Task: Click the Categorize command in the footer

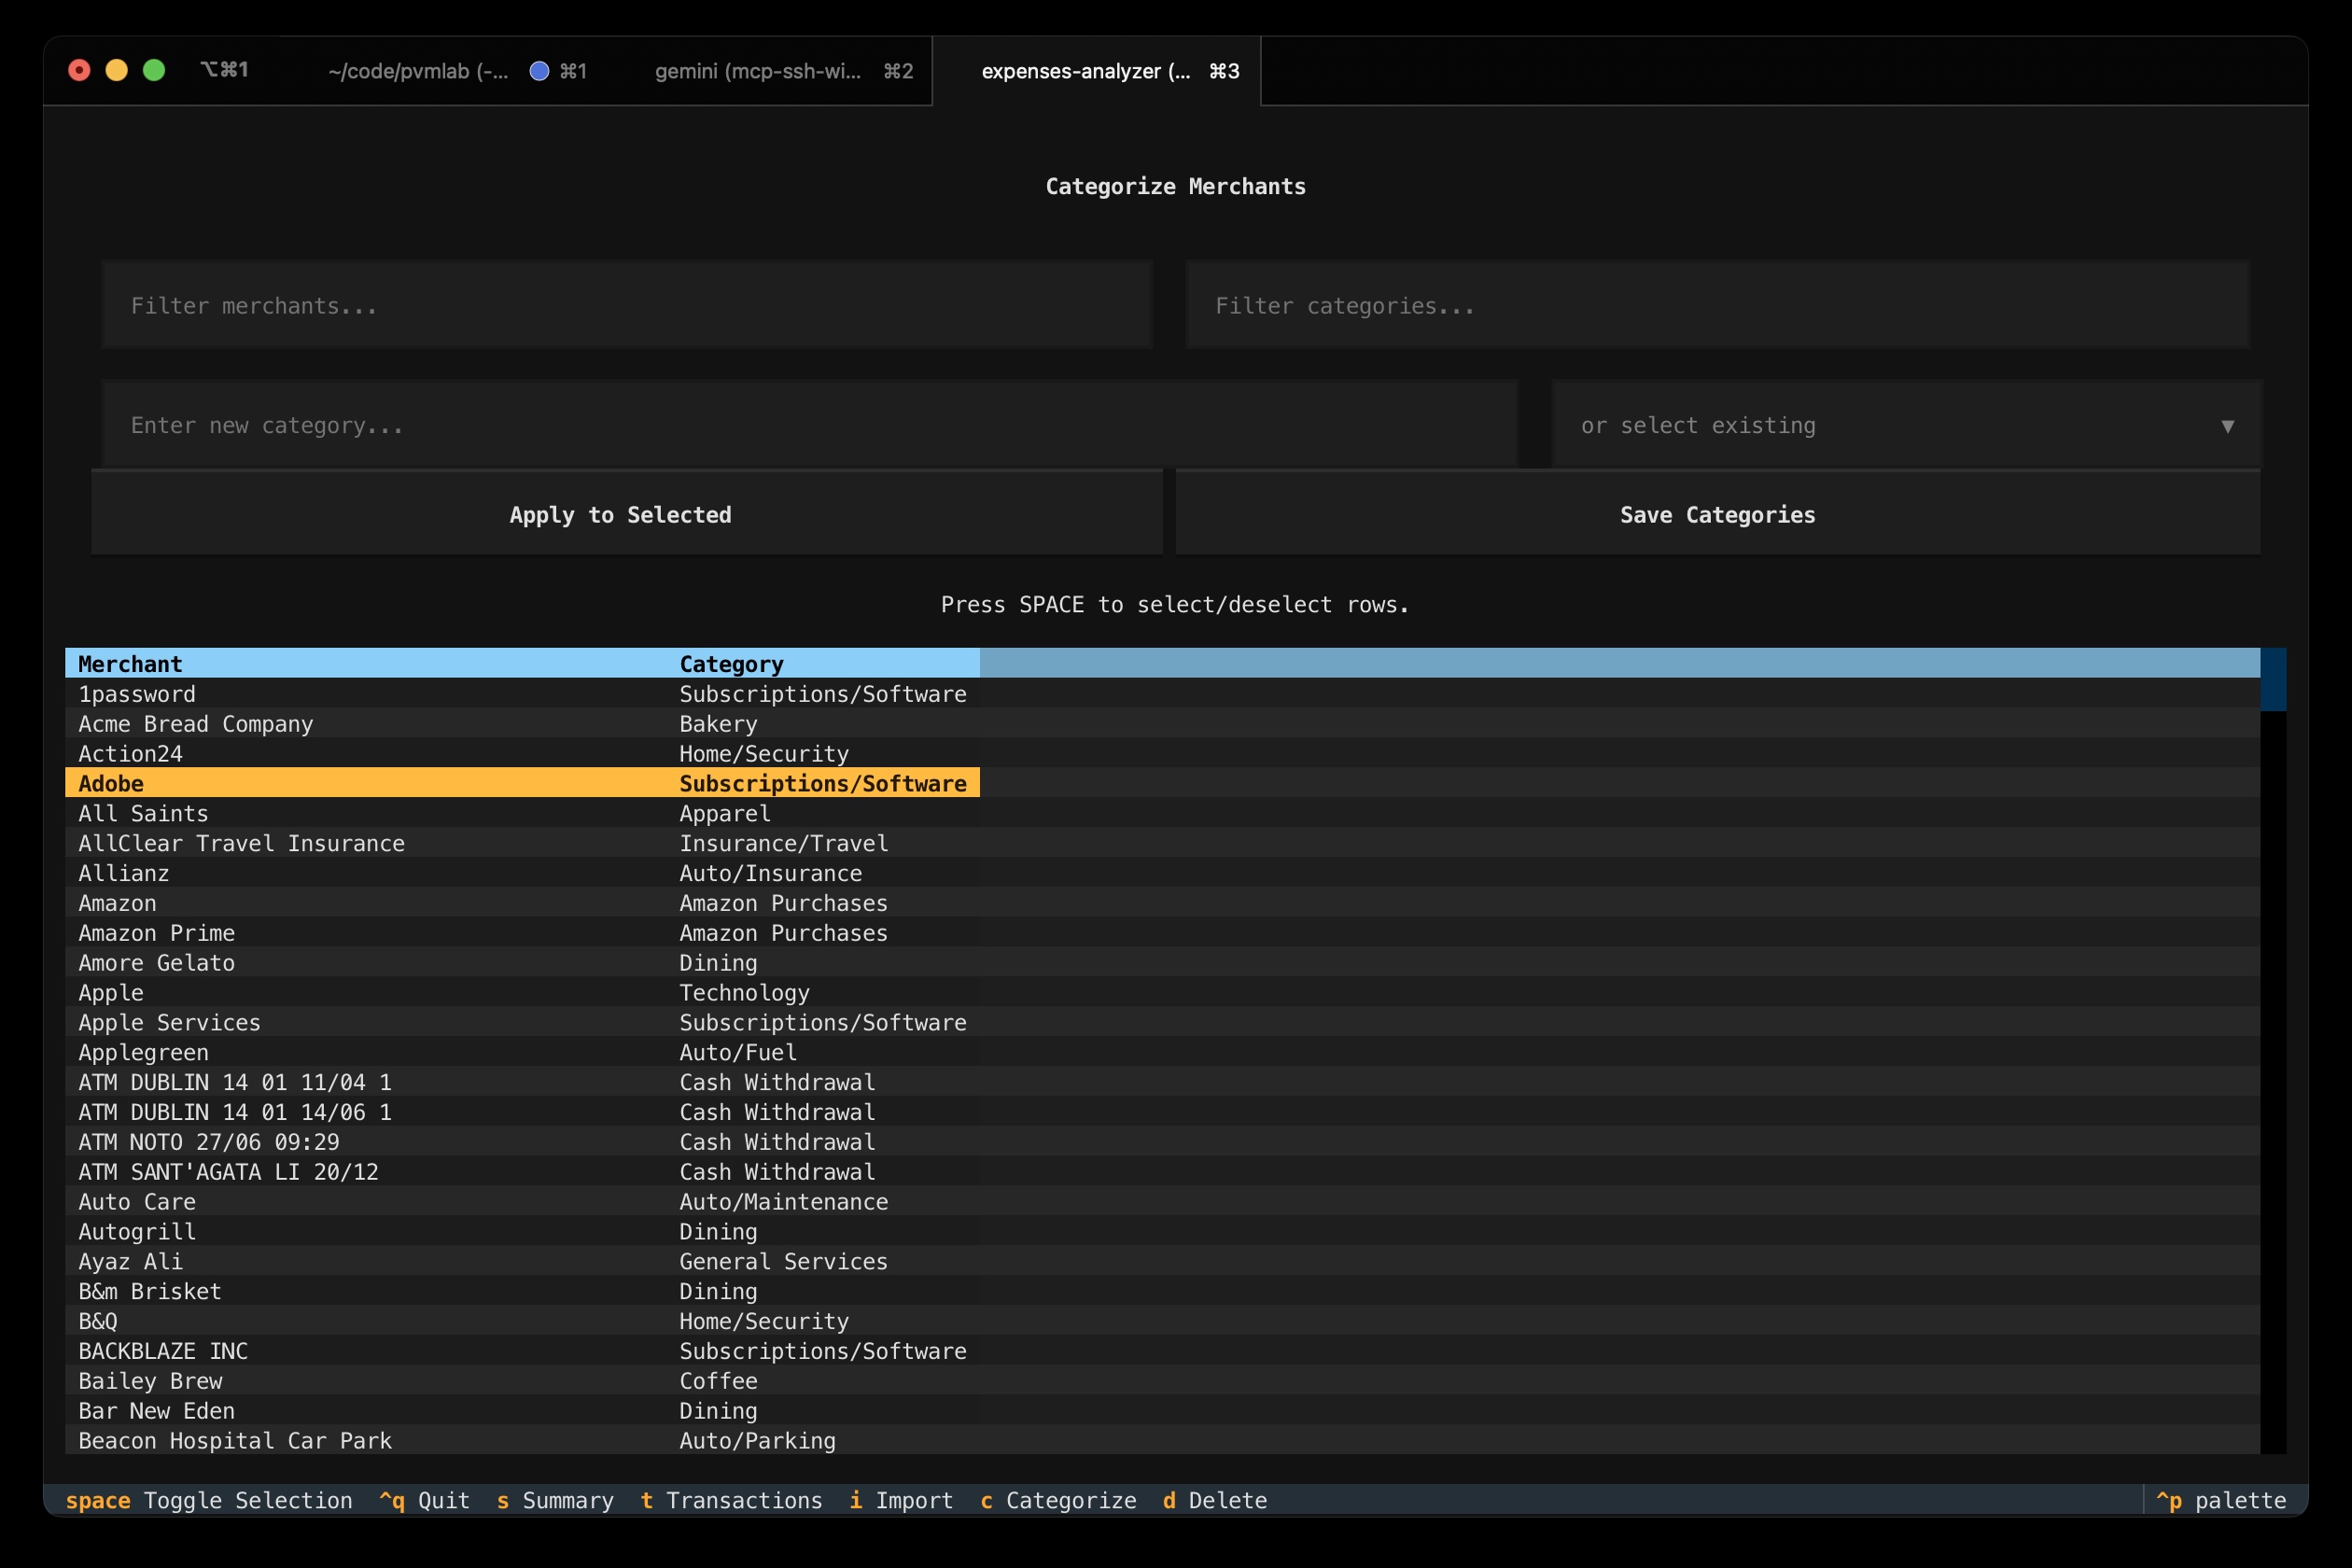Action: [x=1059, y=1500]
